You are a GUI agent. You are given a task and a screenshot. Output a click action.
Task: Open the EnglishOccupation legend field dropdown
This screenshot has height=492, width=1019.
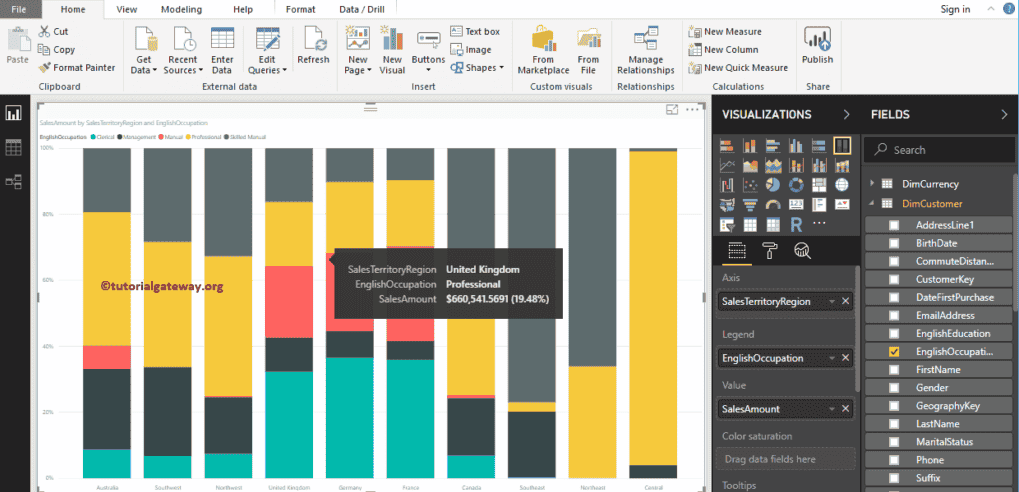coord(831,358)
